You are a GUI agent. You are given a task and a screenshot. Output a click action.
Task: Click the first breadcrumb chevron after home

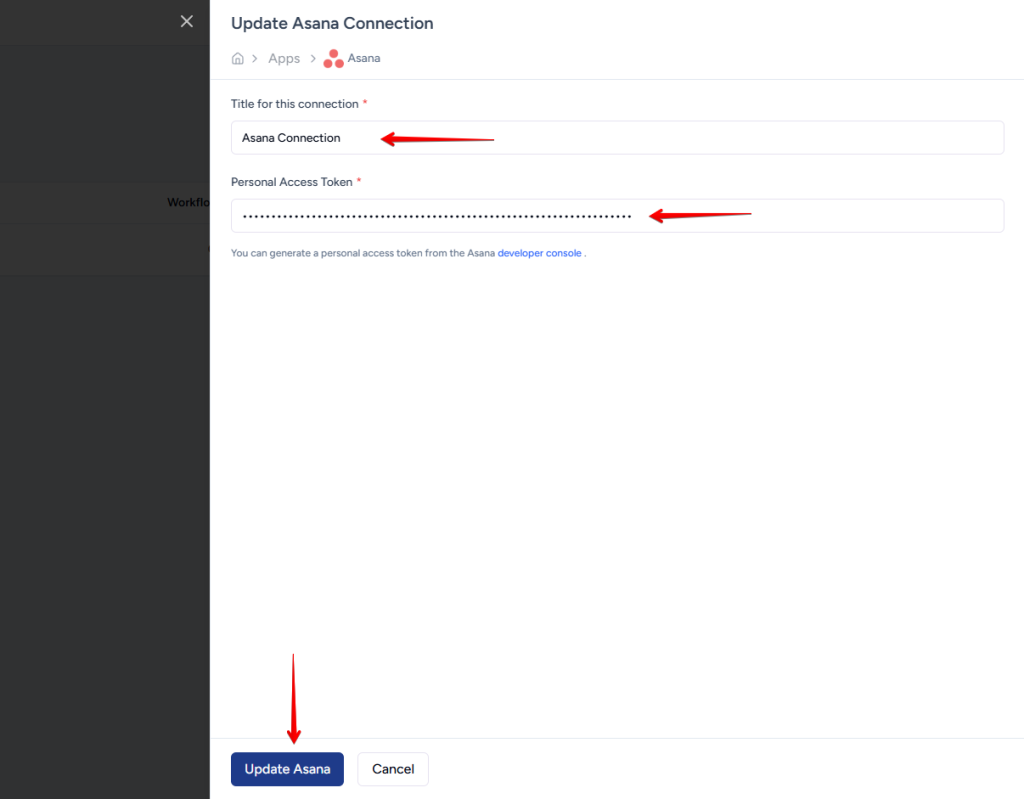[255, 59]
